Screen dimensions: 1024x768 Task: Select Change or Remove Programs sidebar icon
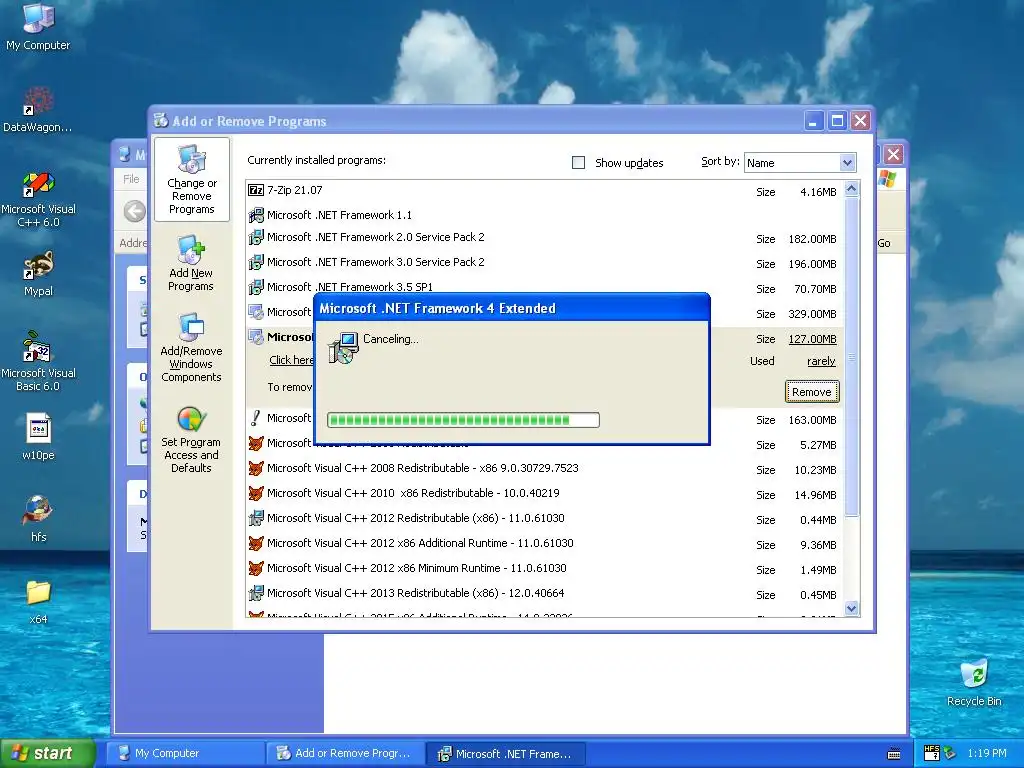[191, 180]
